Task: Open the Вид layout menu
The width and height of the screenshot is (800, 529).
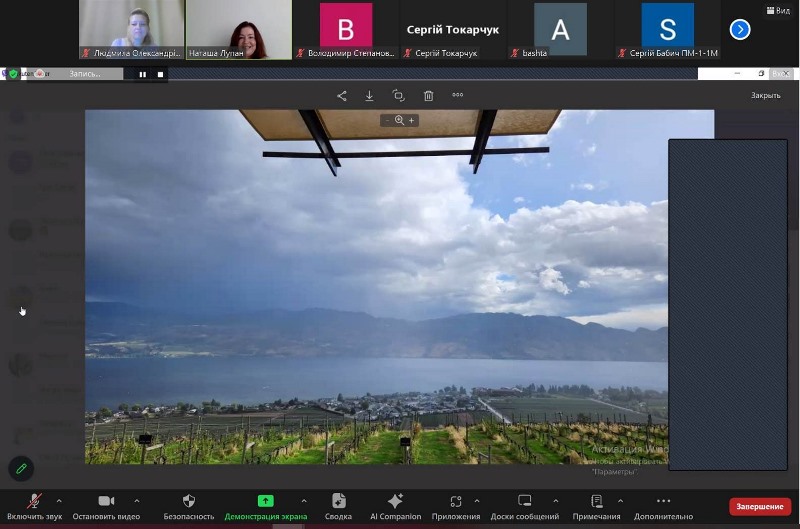Action: (778, 10)
